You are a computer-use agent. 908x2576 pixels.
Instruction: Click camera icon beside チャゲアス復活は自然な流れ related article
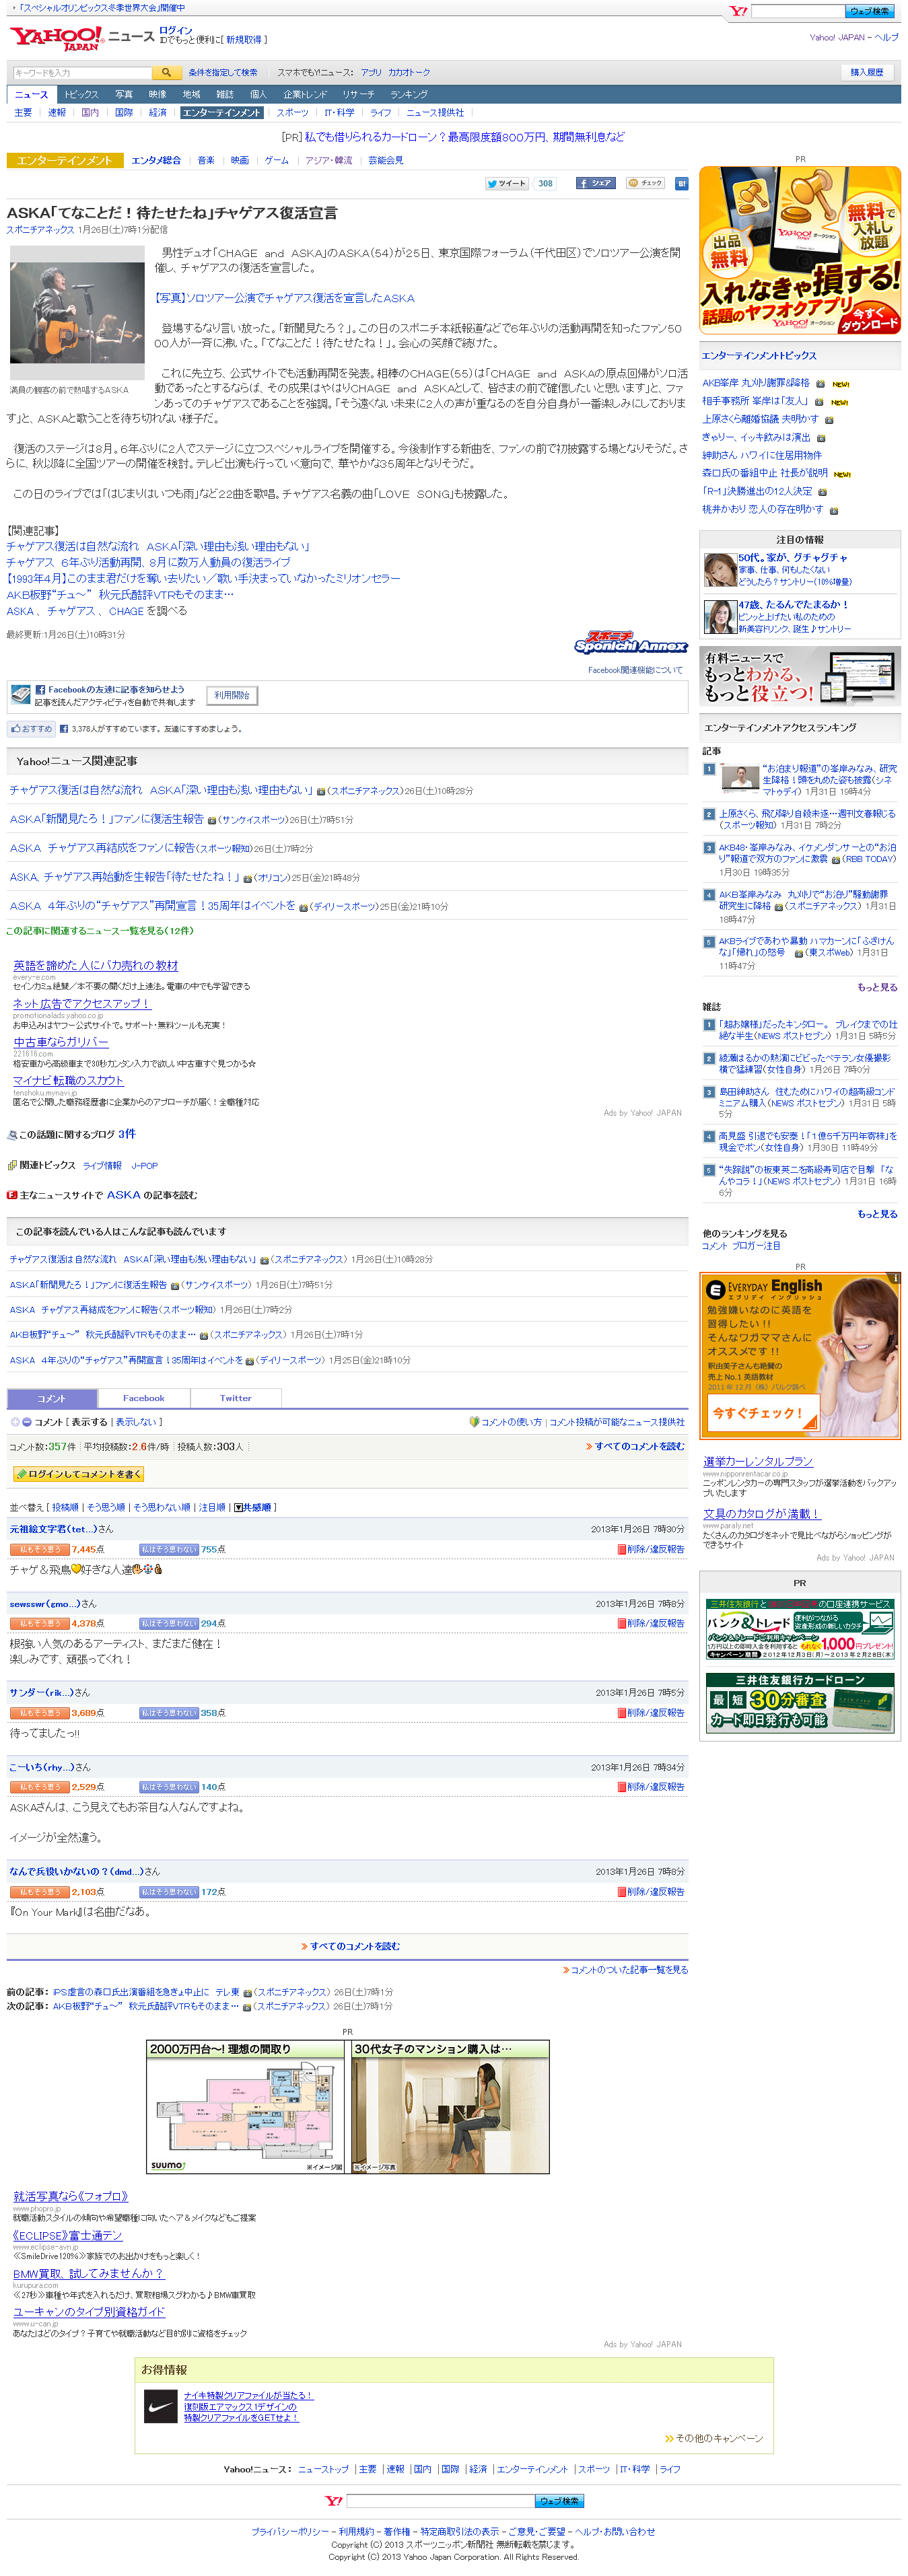coord(321,791)
